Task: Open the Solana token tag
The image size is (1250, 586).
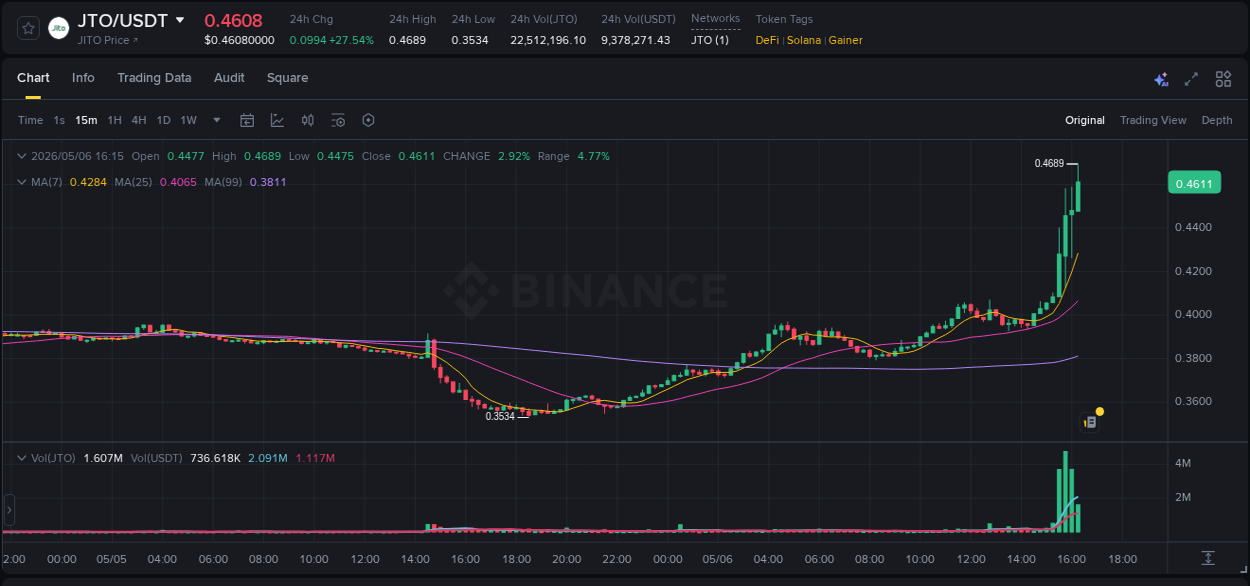Action: tap(804, 40)
